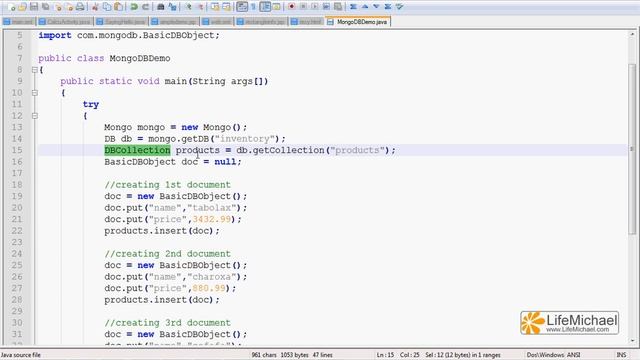Image resolution: width=640 pixels, height=360 pixels.
Task: Click 'Ln : 15' in status bar
Action: click(x=385, y=355)
